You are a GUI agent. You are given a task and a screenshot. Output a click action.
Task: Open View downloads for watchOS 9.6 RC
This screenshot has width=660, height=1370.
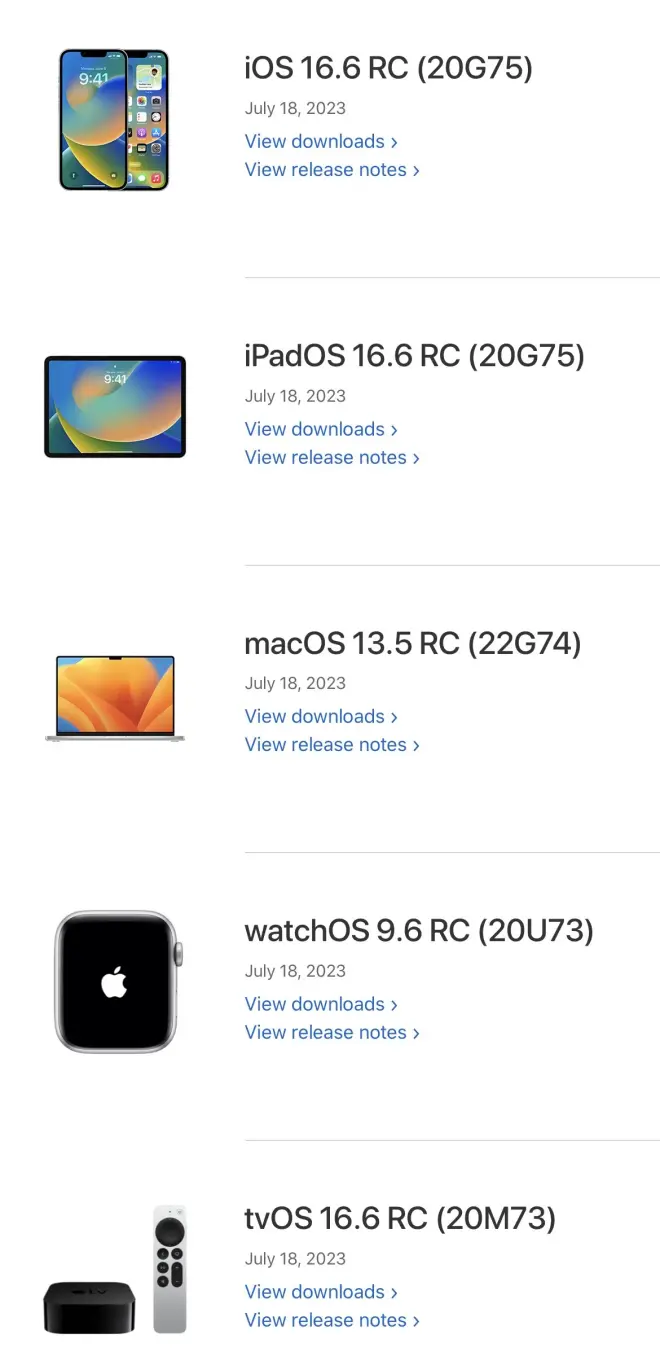(321, 1004)
